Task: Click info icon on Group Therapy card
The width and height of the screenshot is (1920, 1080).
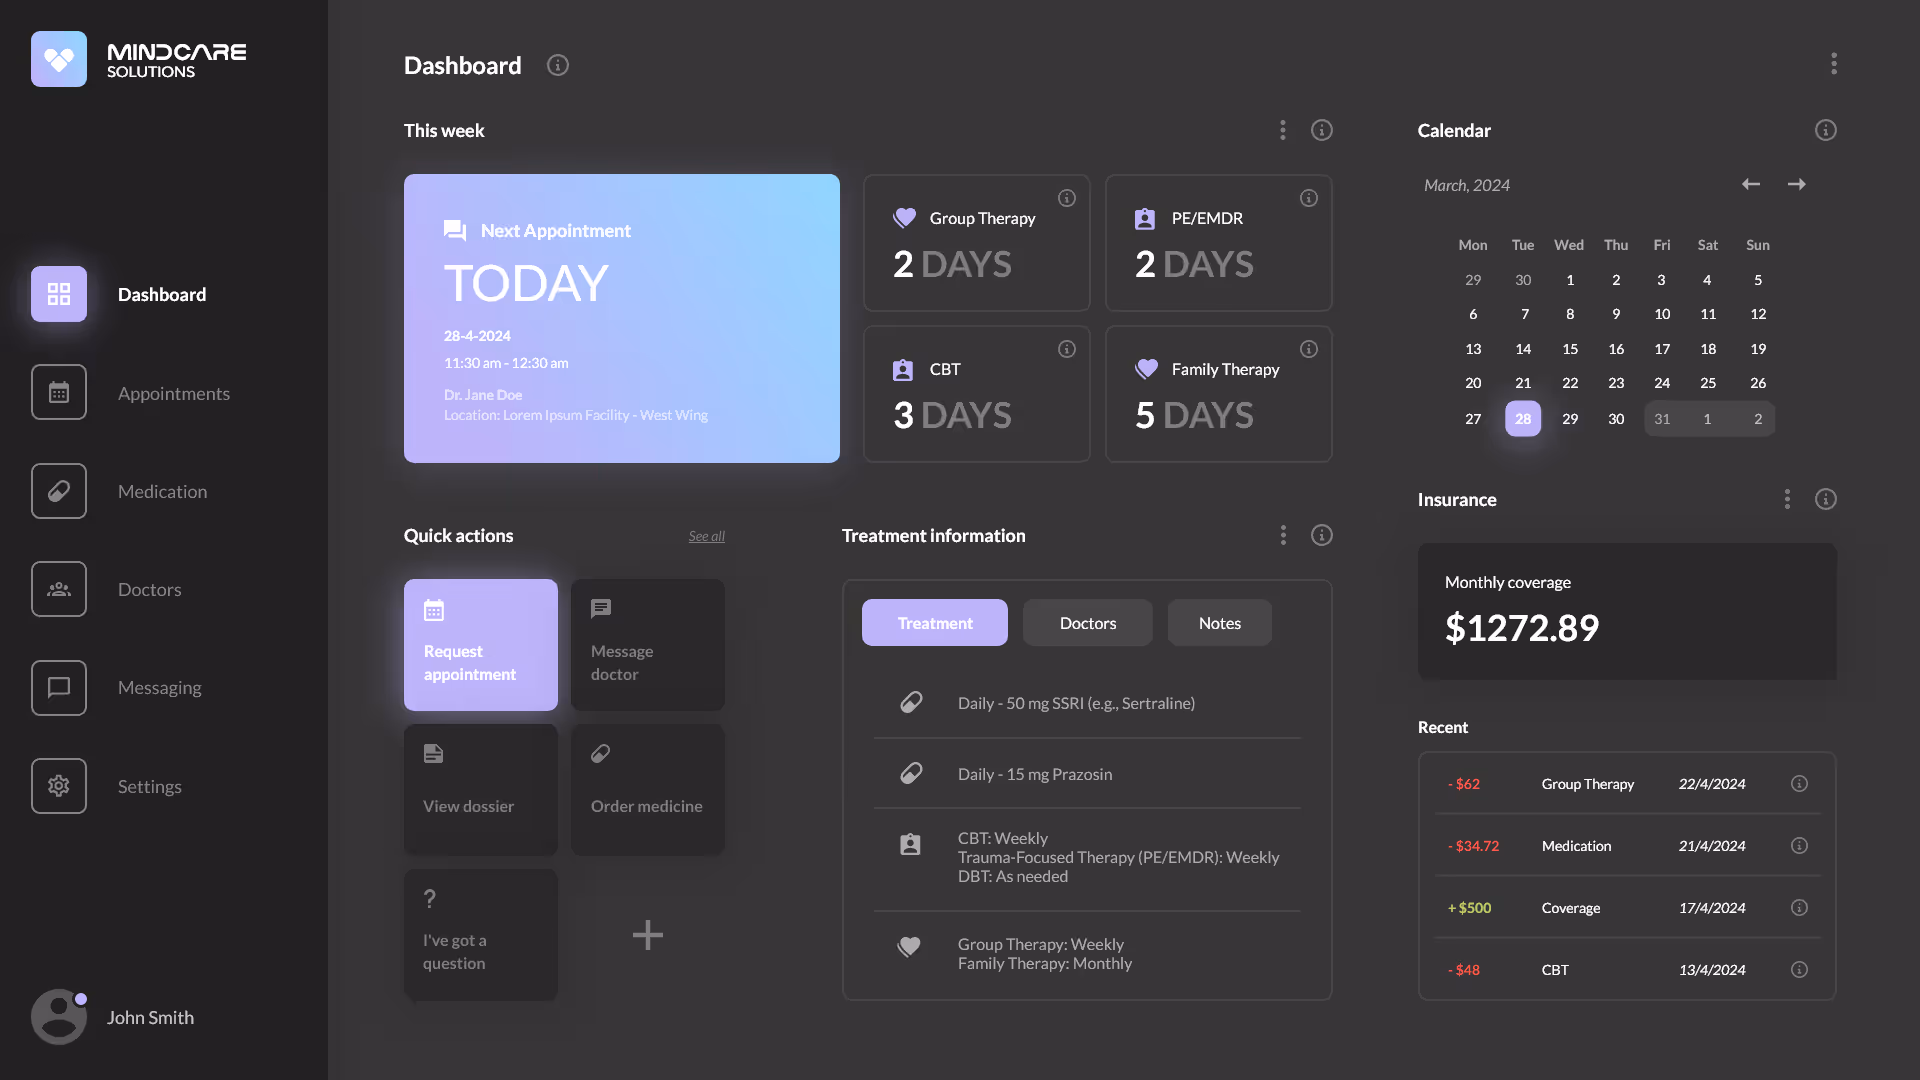Action: [1067, 198]
